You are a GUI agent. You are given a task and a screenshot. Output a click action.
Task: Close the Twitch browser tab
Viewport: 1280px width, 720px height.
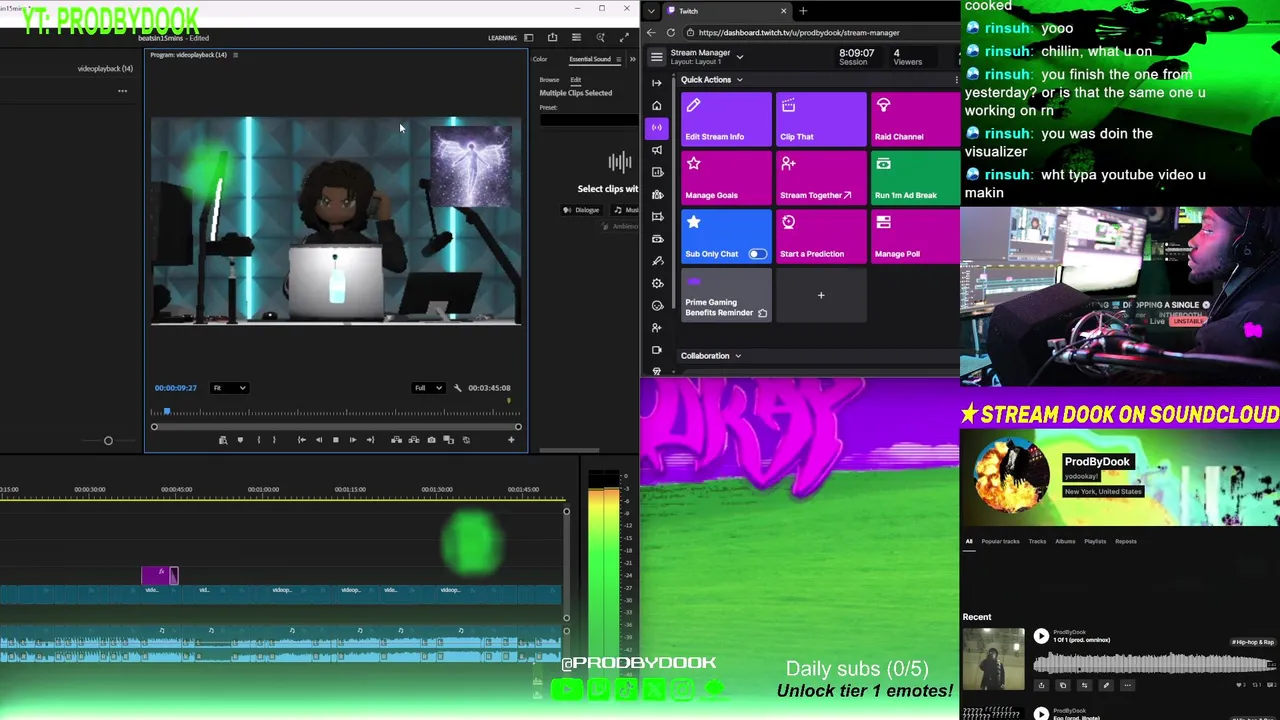[x=783, y=11]
